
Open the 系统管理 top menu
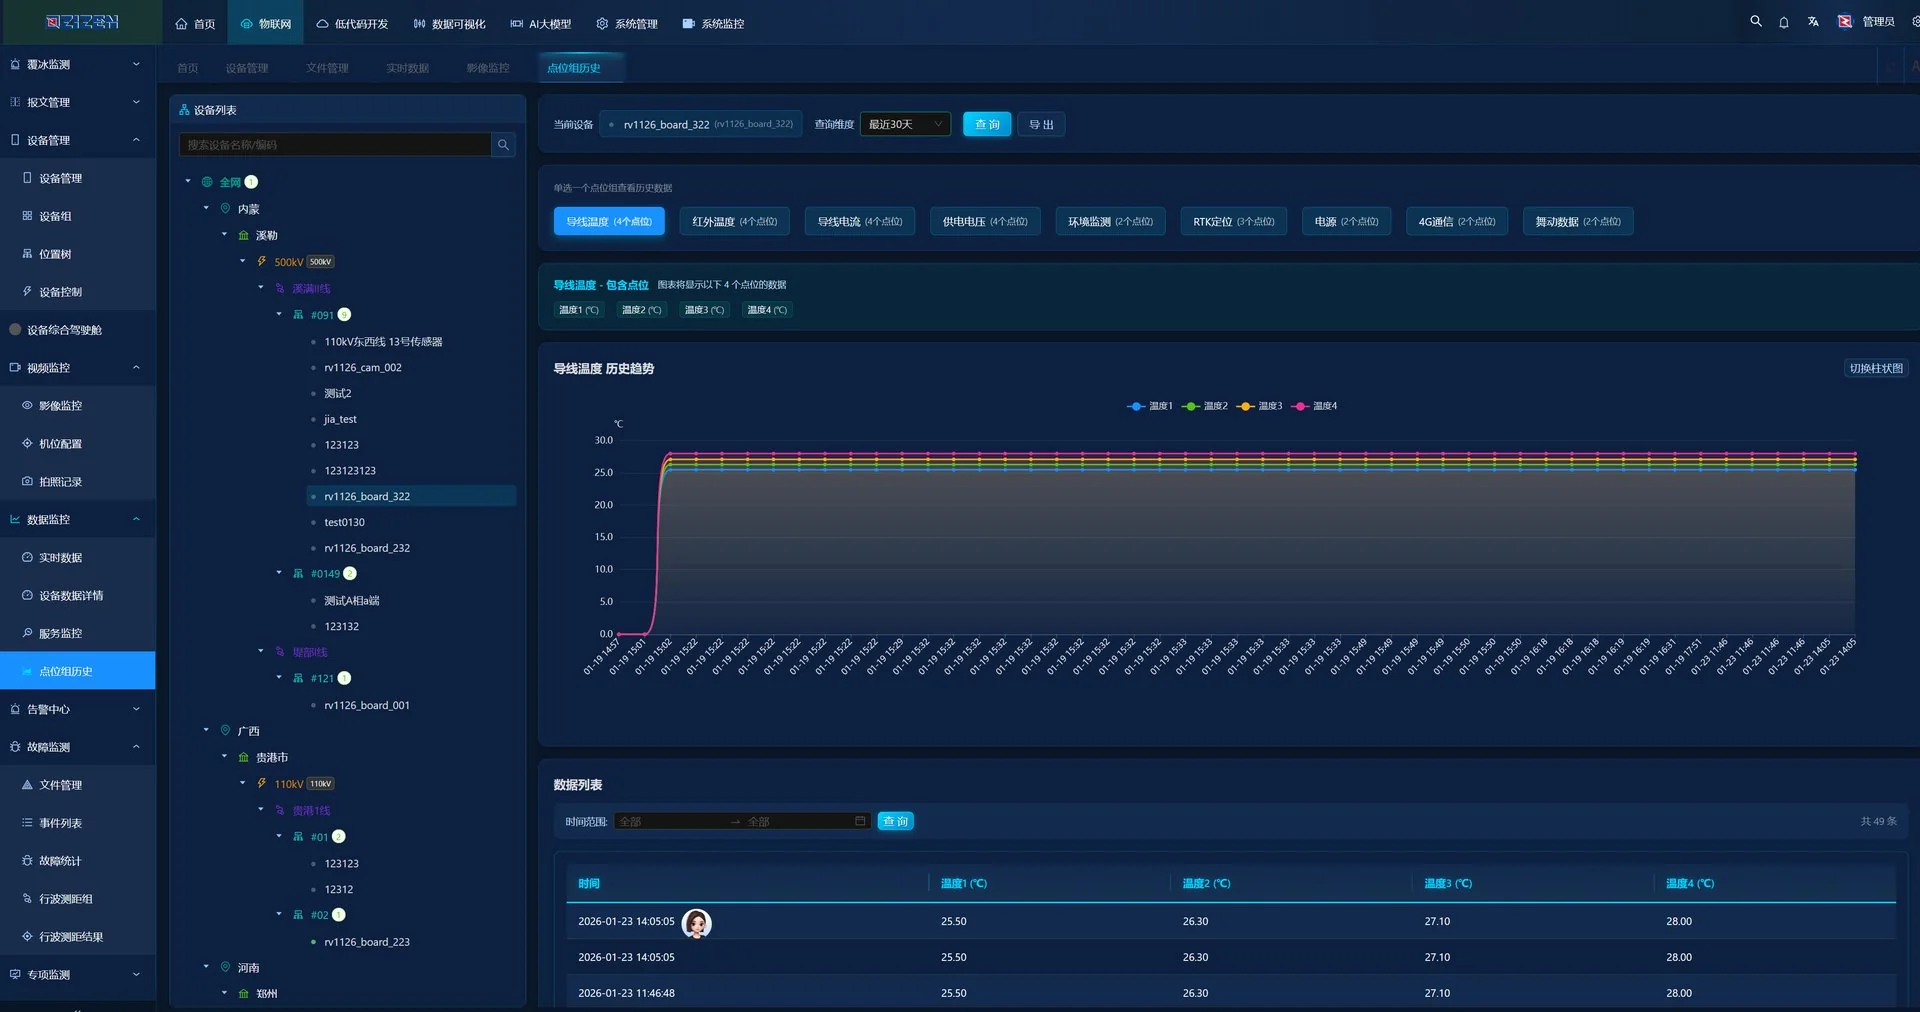627,23
